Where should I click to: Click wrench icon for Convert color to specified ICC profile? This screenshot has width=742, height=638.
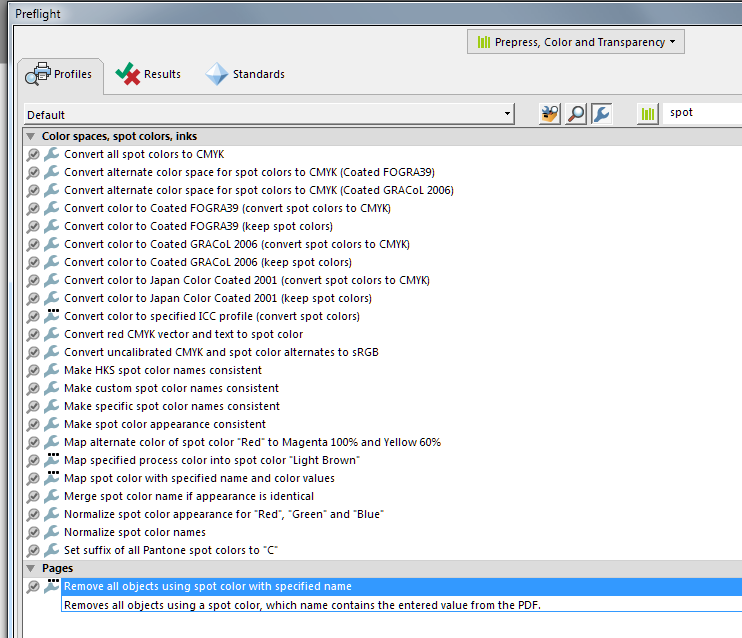51,316
